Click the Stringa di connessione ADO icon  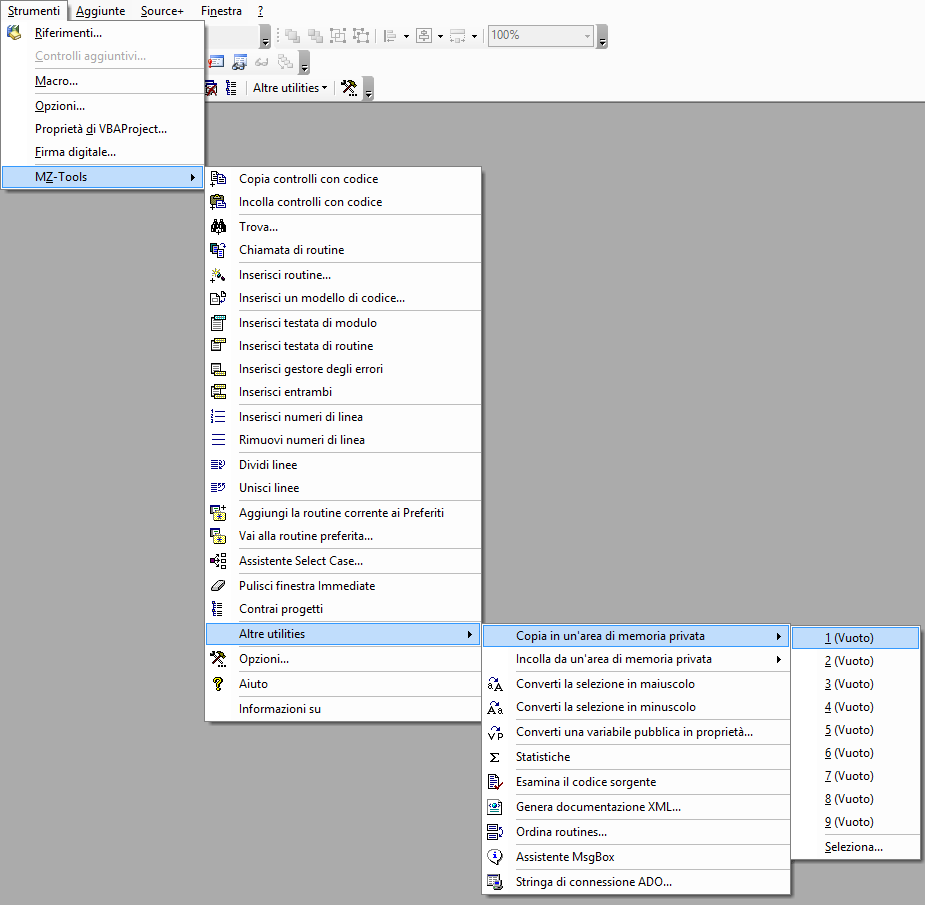click(495, 882)
